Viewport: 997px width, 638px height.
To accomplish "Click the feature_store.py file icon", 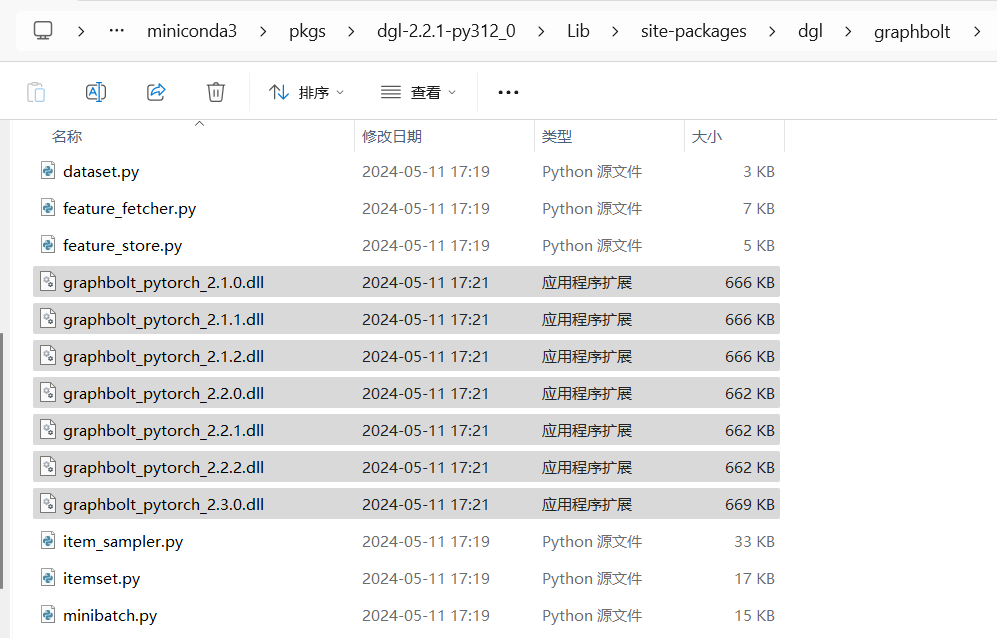I will 48,244.
